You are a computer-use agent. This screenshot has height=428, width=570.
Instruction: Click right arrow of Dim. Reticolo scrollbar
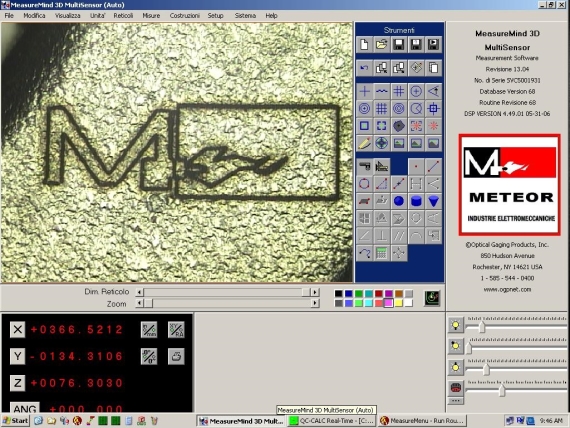click(x=315, y=292)
